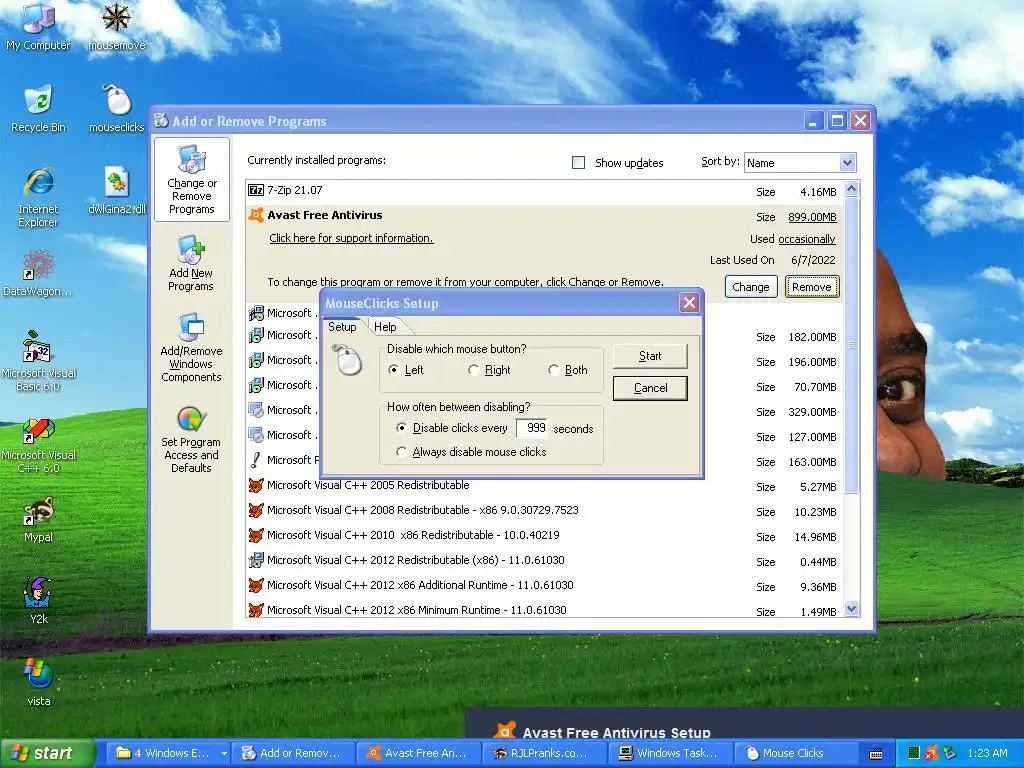Select the vista desktop icon
The image size is (1024, 768).
[x=38, y=683]
